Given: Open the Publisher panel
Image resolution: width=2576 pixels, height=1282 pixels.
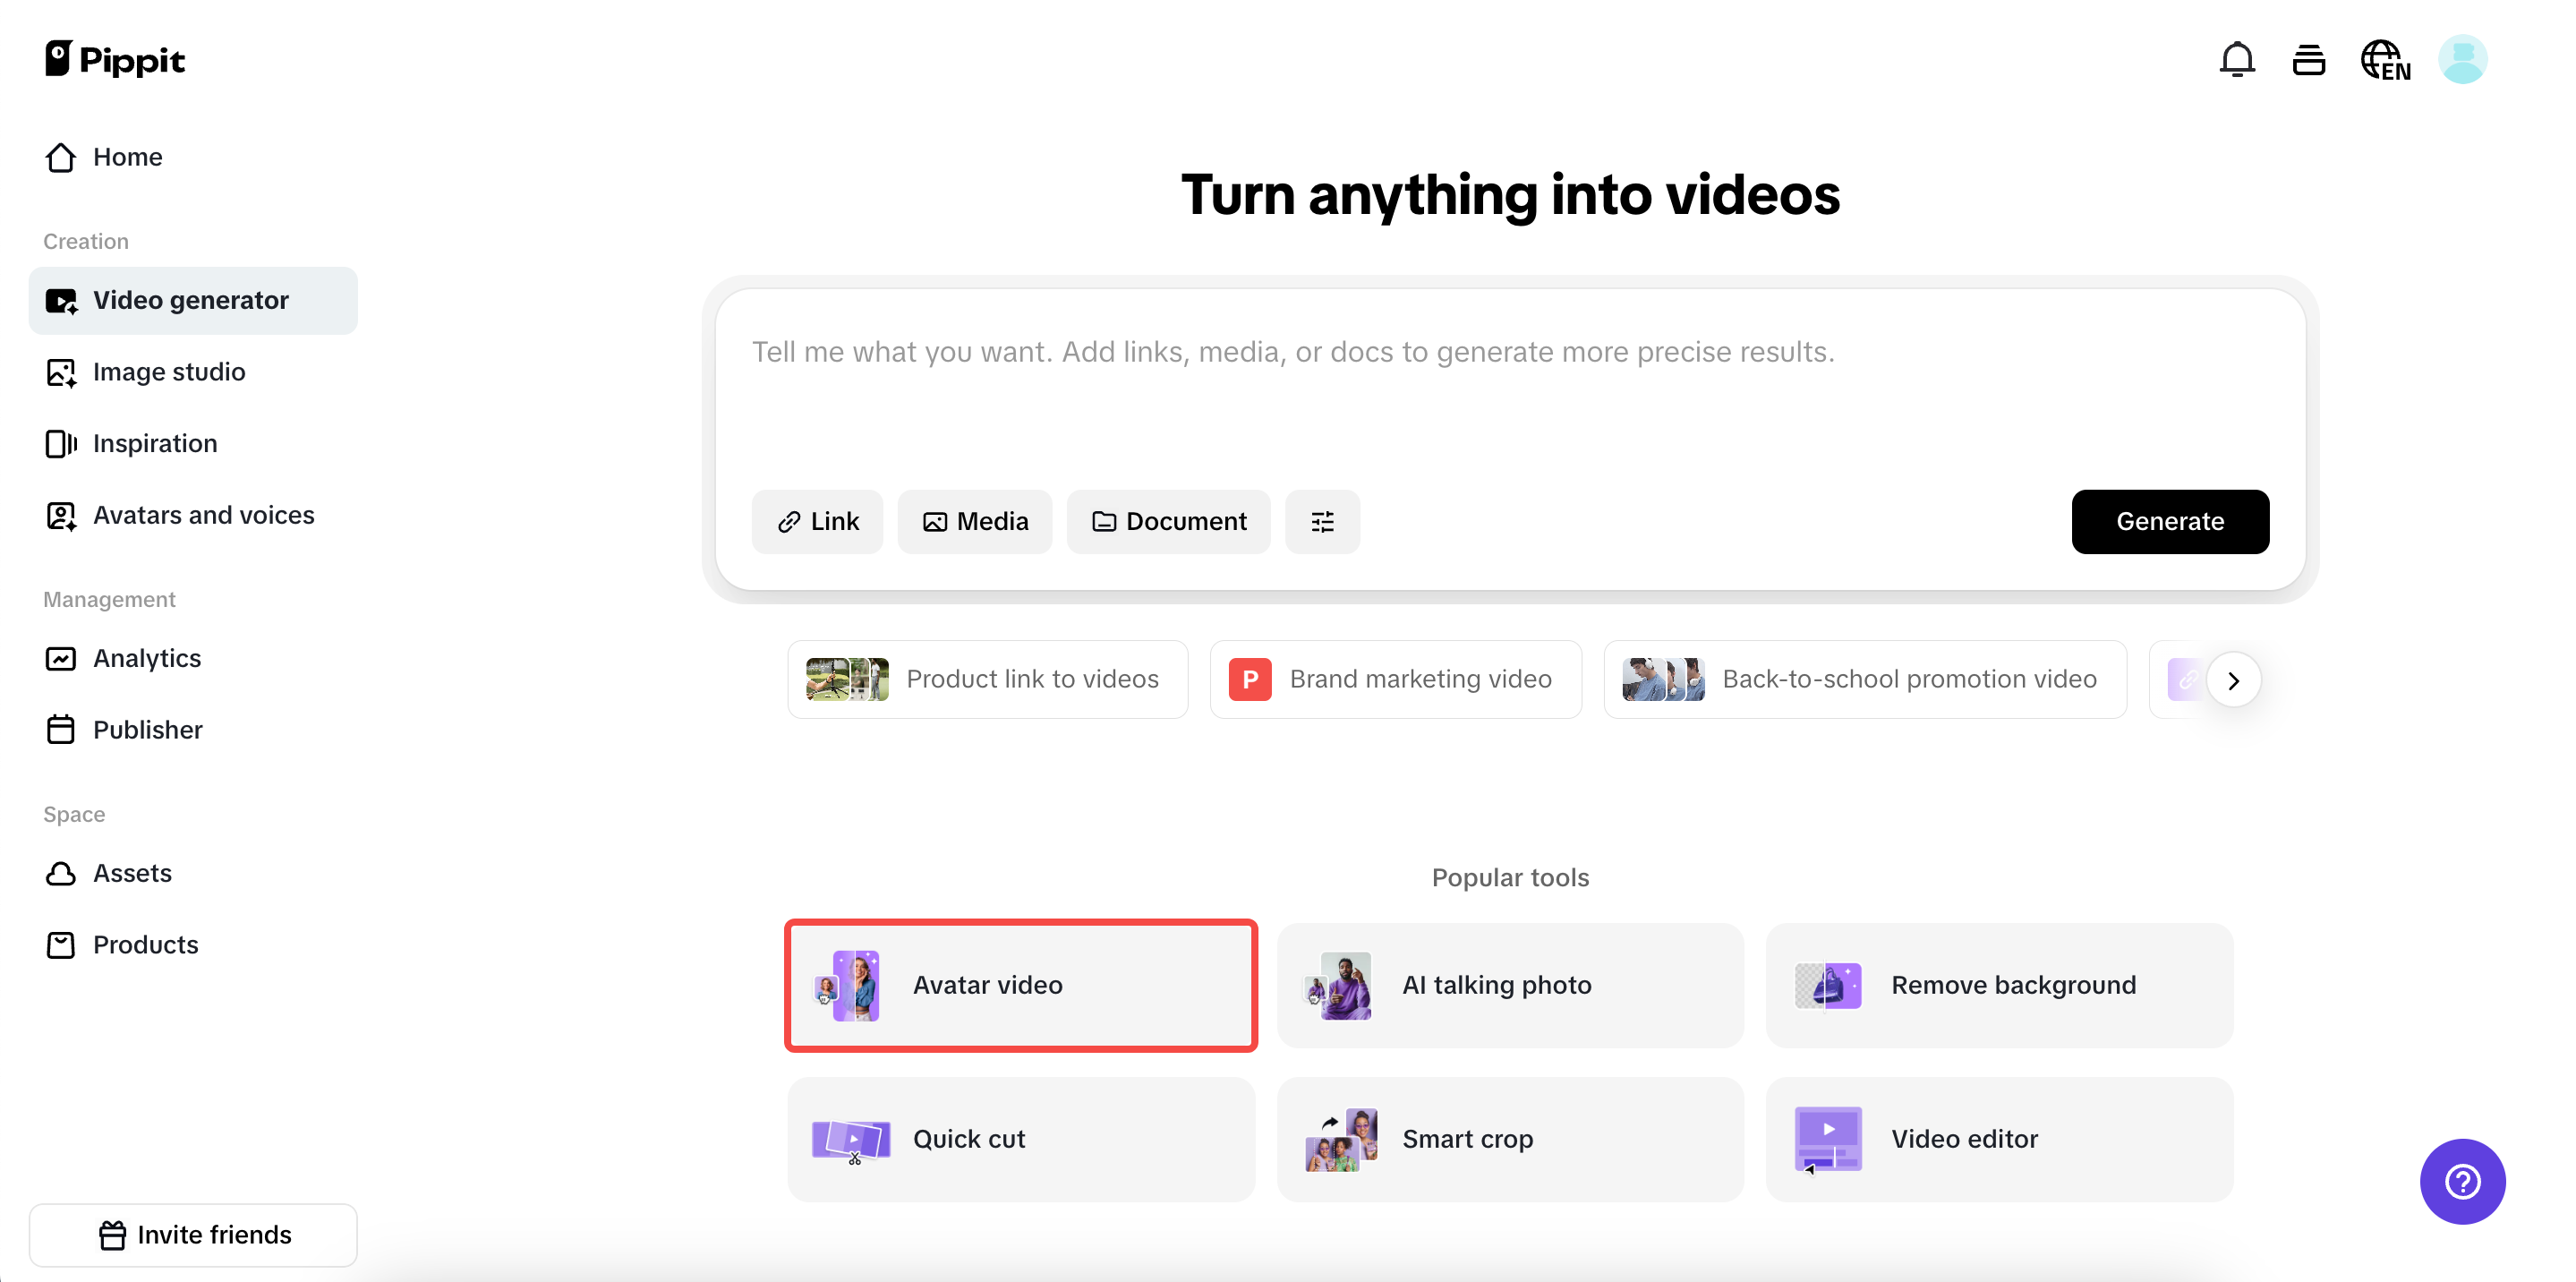Looking at the screenshot, I should pyautogui.click(x=147, y=730).
